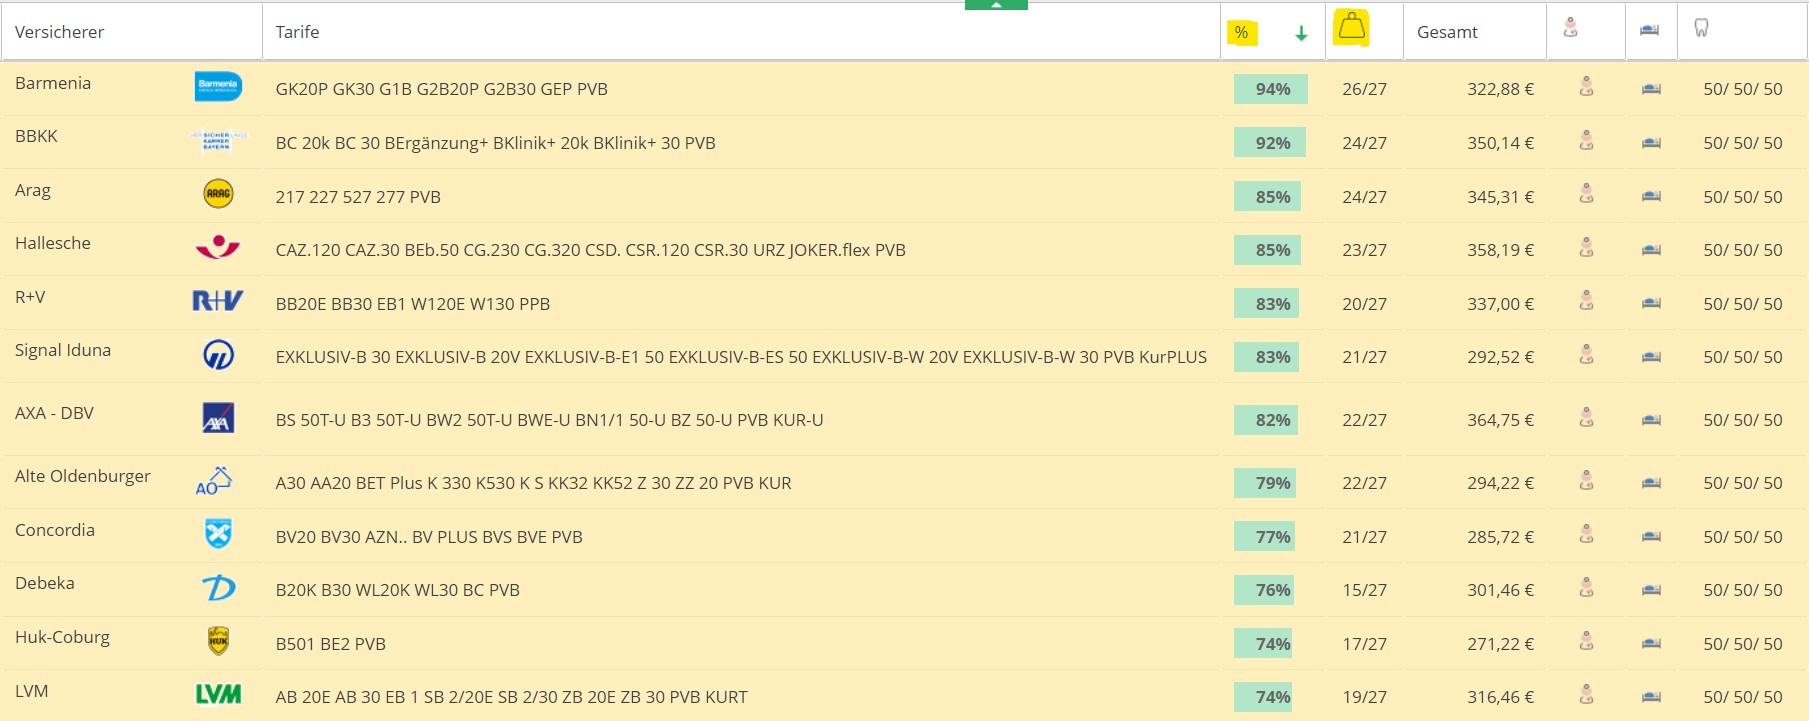Click the Debeka logo
This screenshot has width=1809, height=721.
(x=218, y=587)
